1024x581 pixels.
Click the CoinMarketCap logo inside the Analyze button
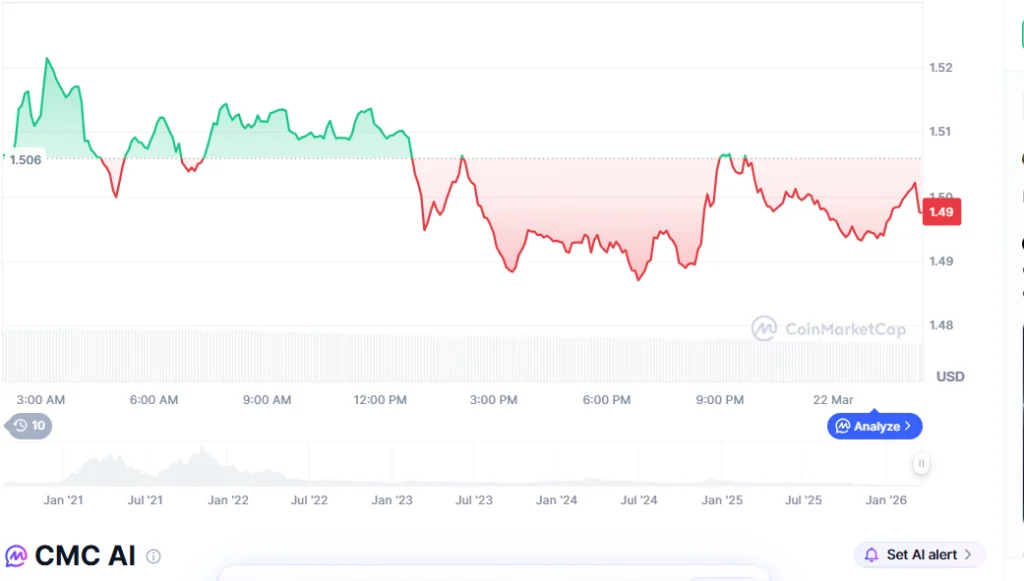coord(843,426)
